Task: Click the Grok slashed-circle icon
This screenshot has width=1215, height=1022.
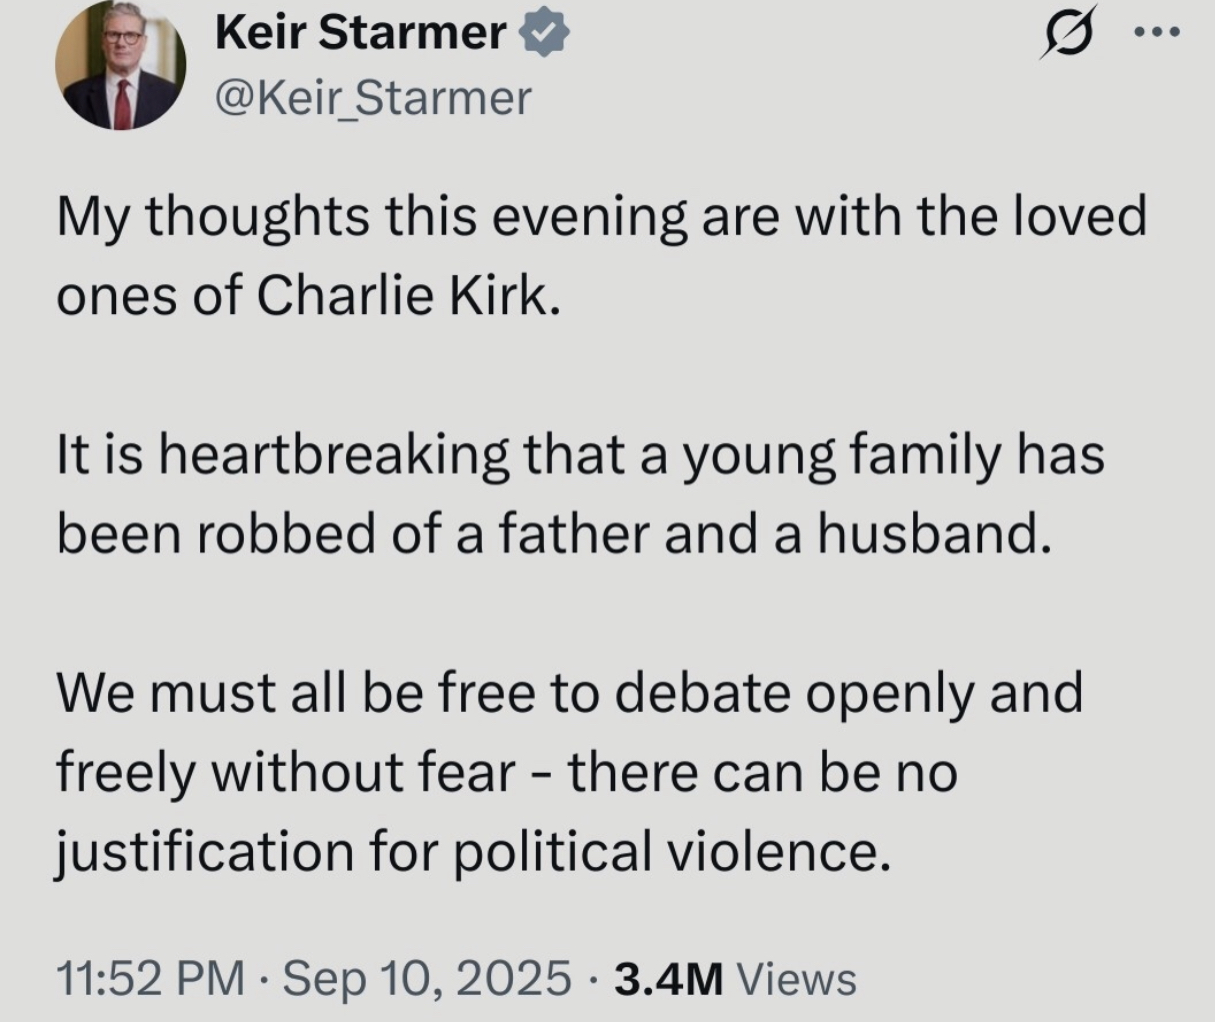Action: point(1066,35)
